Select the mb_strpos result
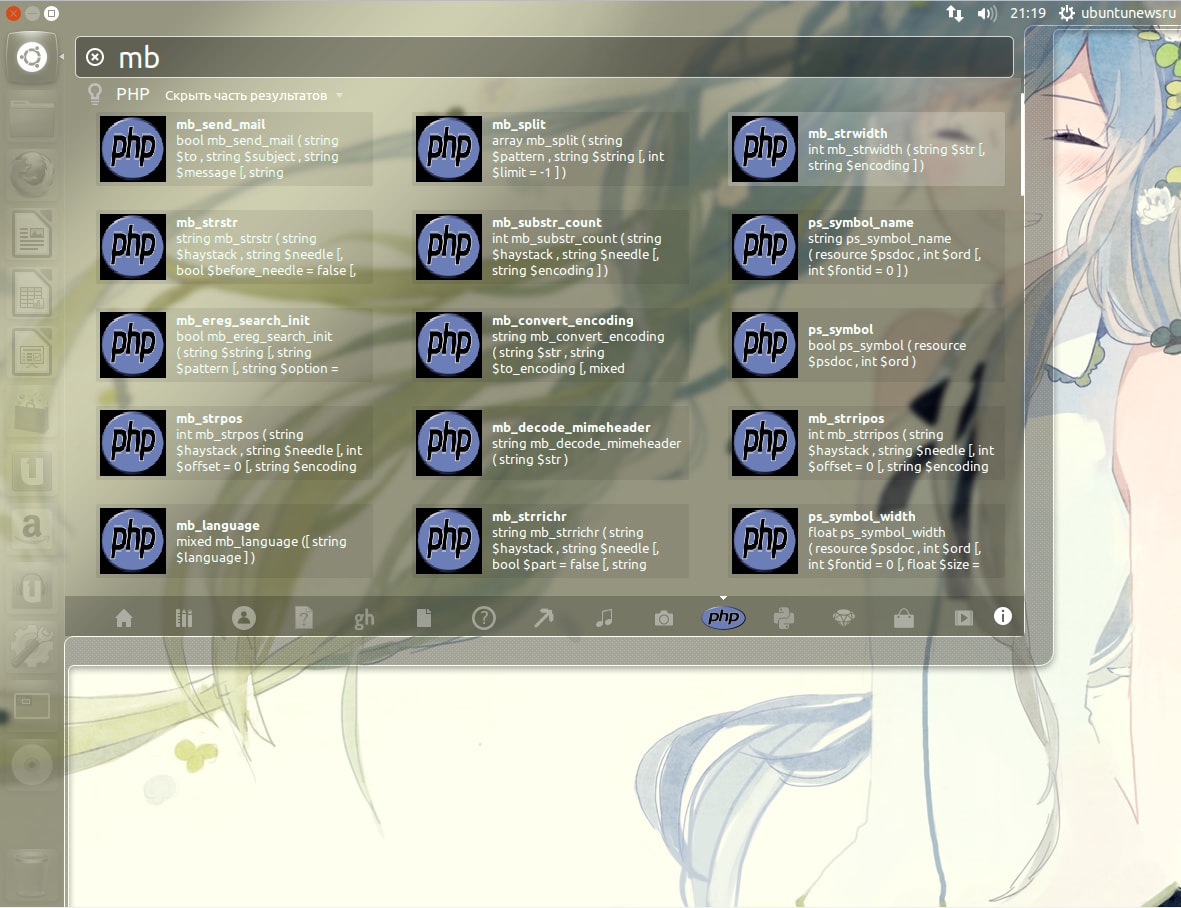This screenshot has height=908, width=1181. coord(235,443)
